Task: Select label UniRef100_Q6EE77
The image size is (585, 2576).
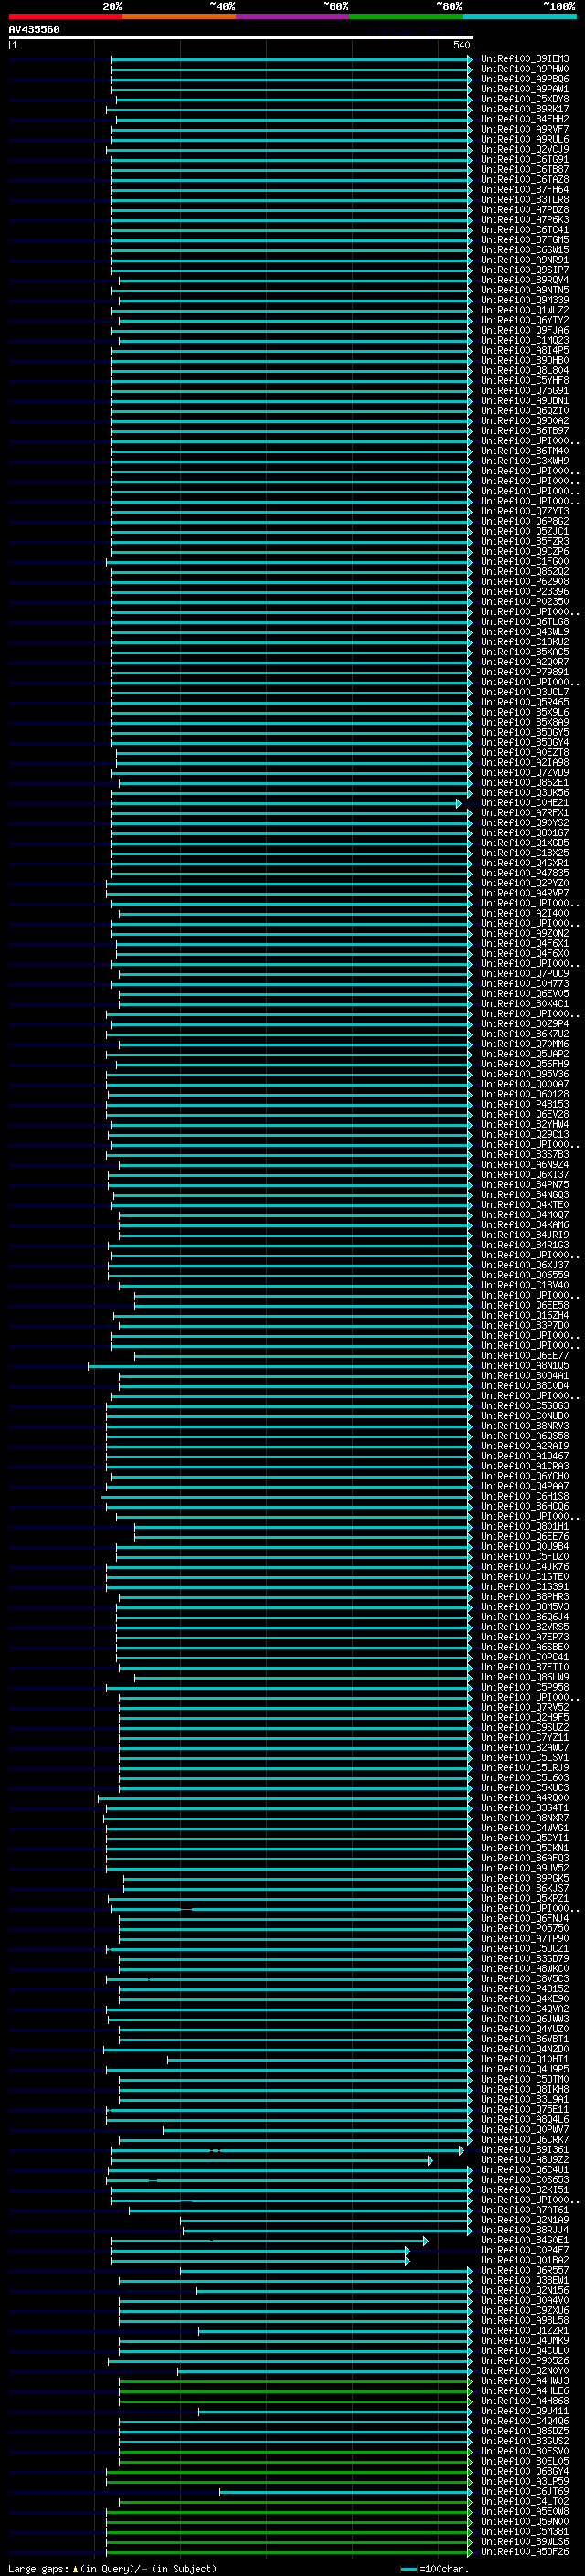Action: [524, 1355]
